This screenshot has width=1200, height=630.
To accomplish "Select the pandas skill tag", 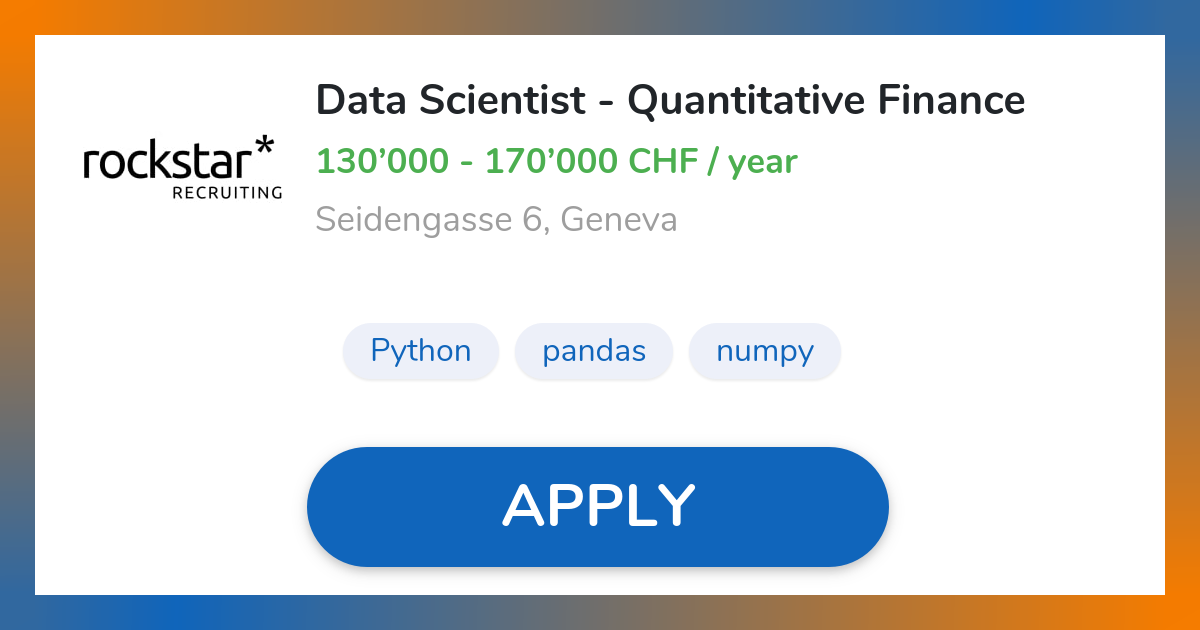I will tap(593, 351).
